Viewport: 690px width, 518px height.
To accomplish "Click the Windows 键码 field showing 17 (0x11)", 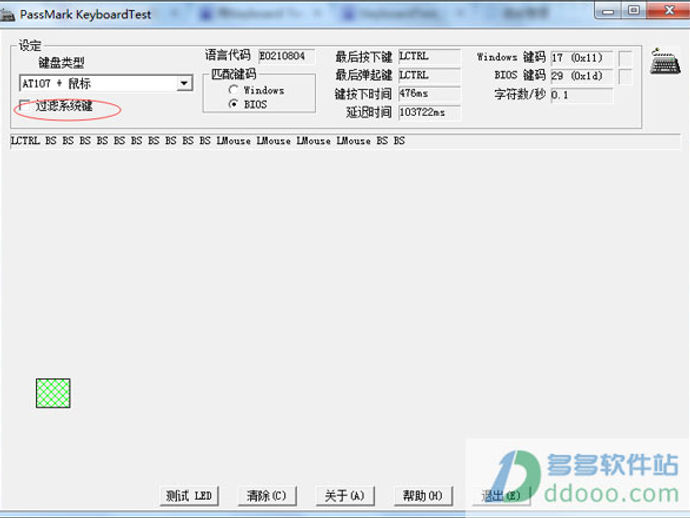I will [581, 58].
